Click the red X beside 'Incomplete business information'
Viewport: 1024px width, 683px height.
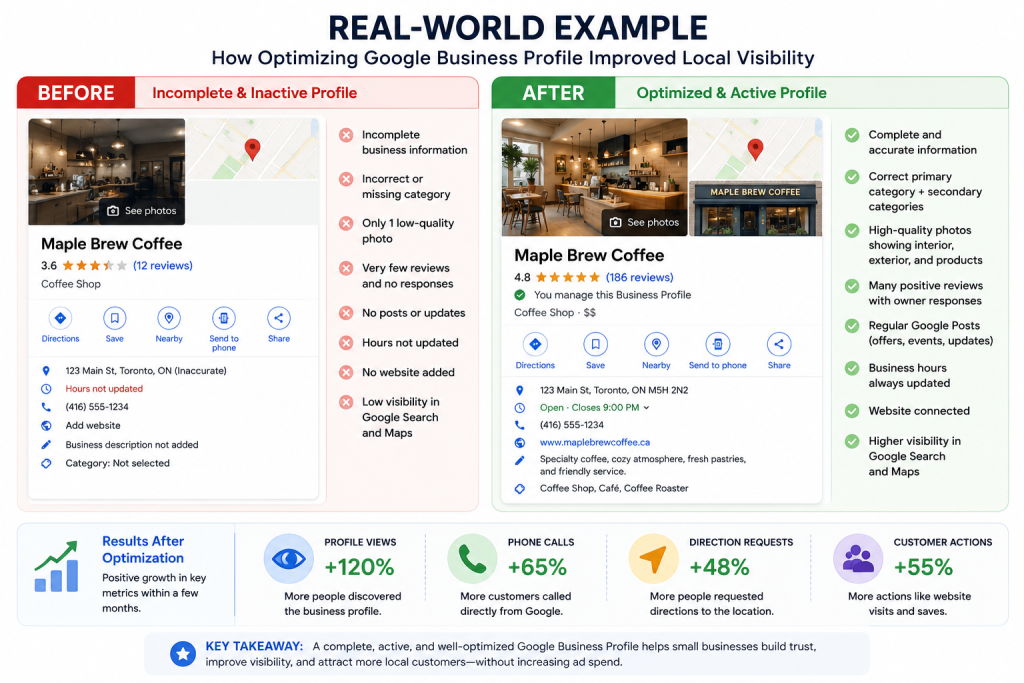(x=346, y=135)
